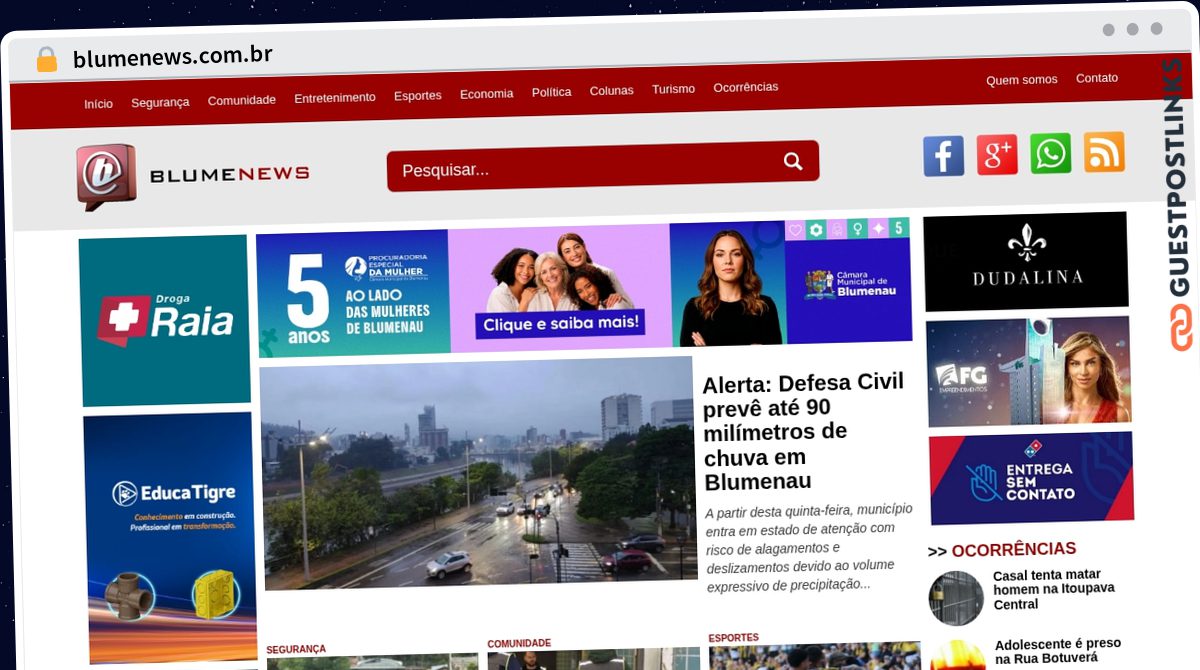Open the WhatsApp social icon
The height and width of the screenshot is (670, 1200).
[1051, 154]
